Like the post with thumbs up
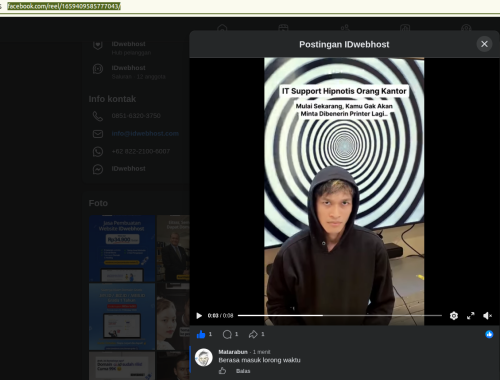Screen dimensions: 500x380 (201, 334)
